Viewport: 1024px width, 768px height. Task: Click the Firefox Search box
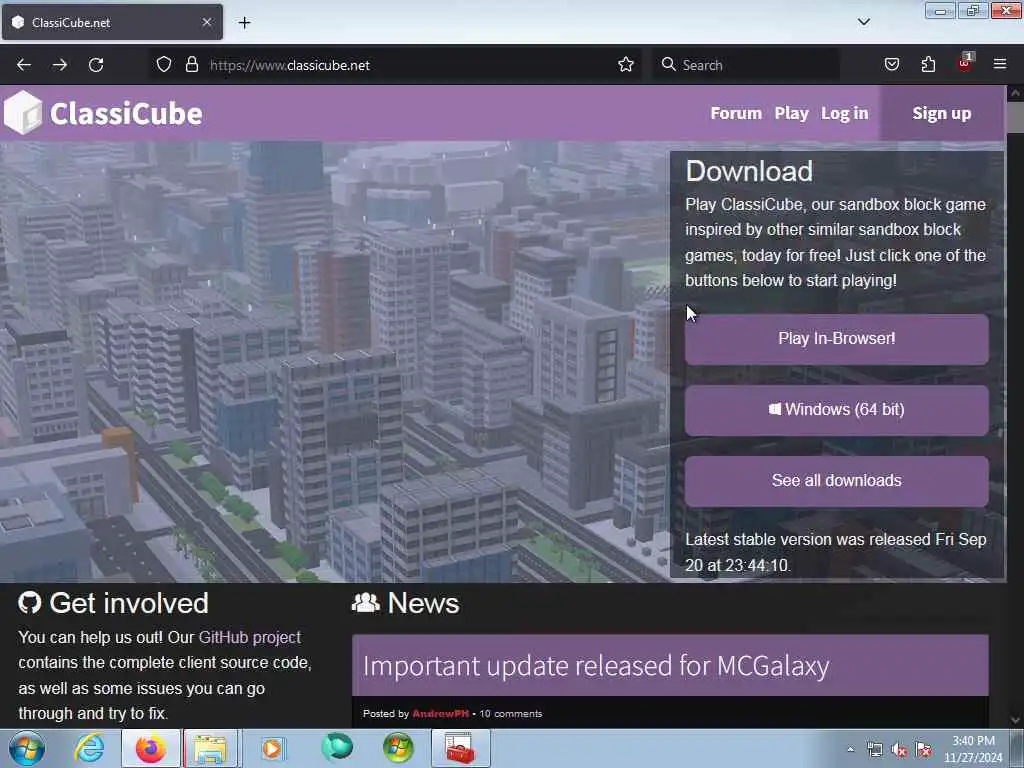(x=746, y=65)
